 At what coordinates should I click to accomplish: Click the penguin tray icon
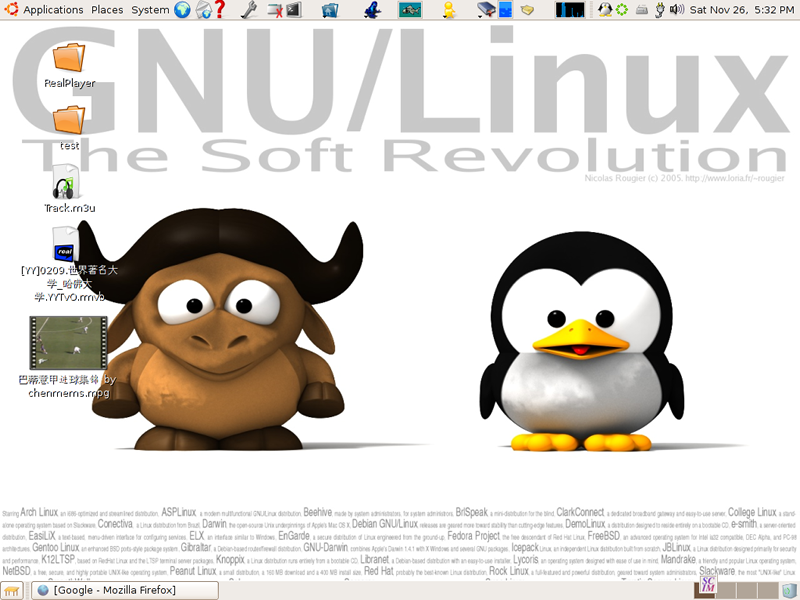pyautogui.click(x=605, y=10)
